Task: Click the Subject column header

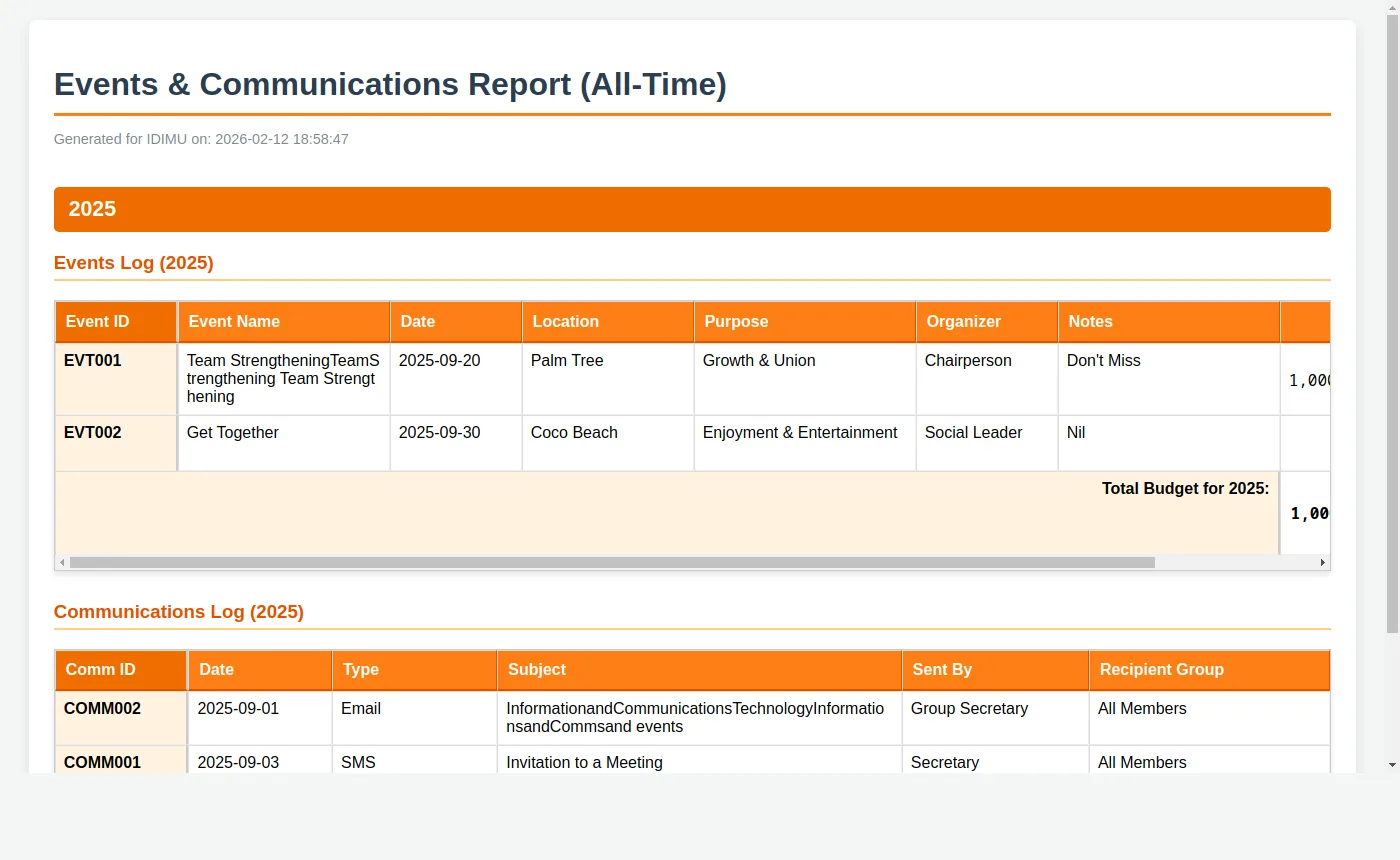Action: coord(700,670)
